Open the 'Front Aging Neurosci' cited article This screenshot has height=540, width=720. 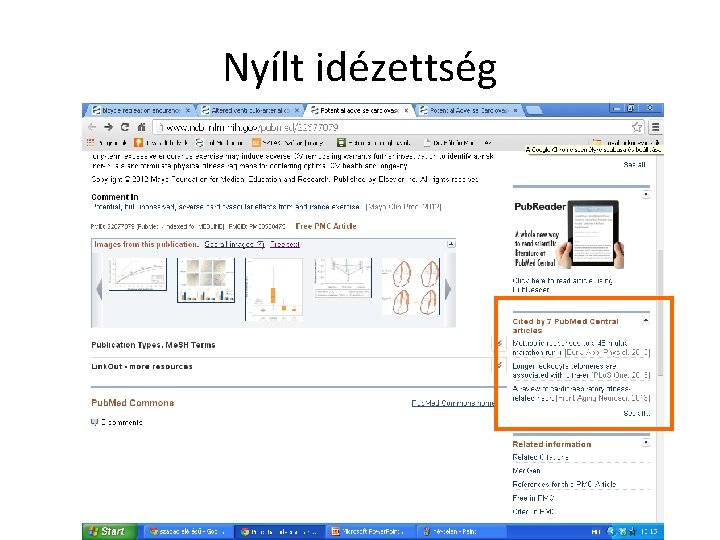coord(581,394)
